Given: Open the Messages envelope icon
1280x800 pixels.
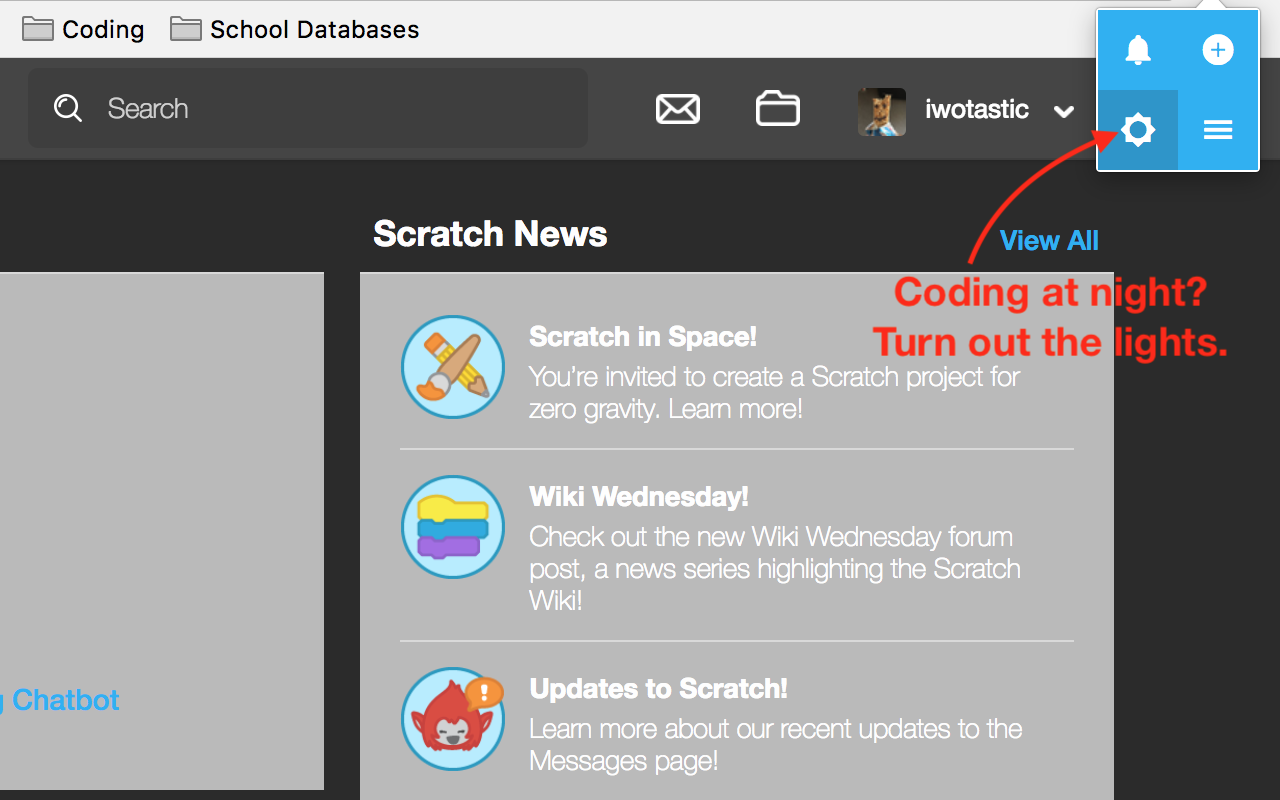Looking at the screenshot, I should click(x=678, y=109).
